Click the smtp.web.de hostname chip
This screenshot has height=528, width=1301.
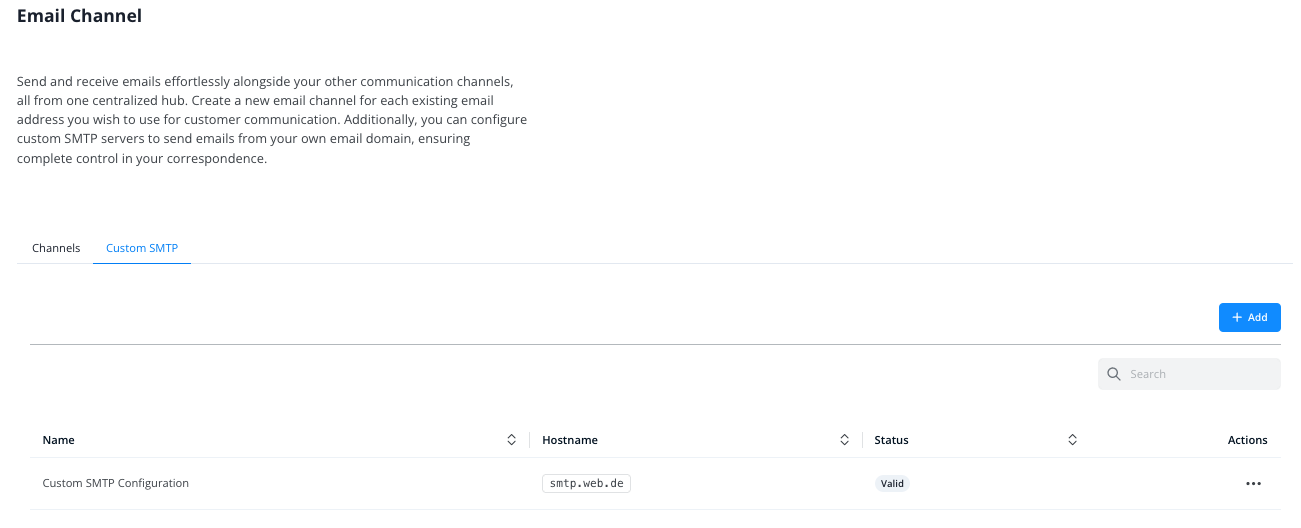(x=587, y=484)
